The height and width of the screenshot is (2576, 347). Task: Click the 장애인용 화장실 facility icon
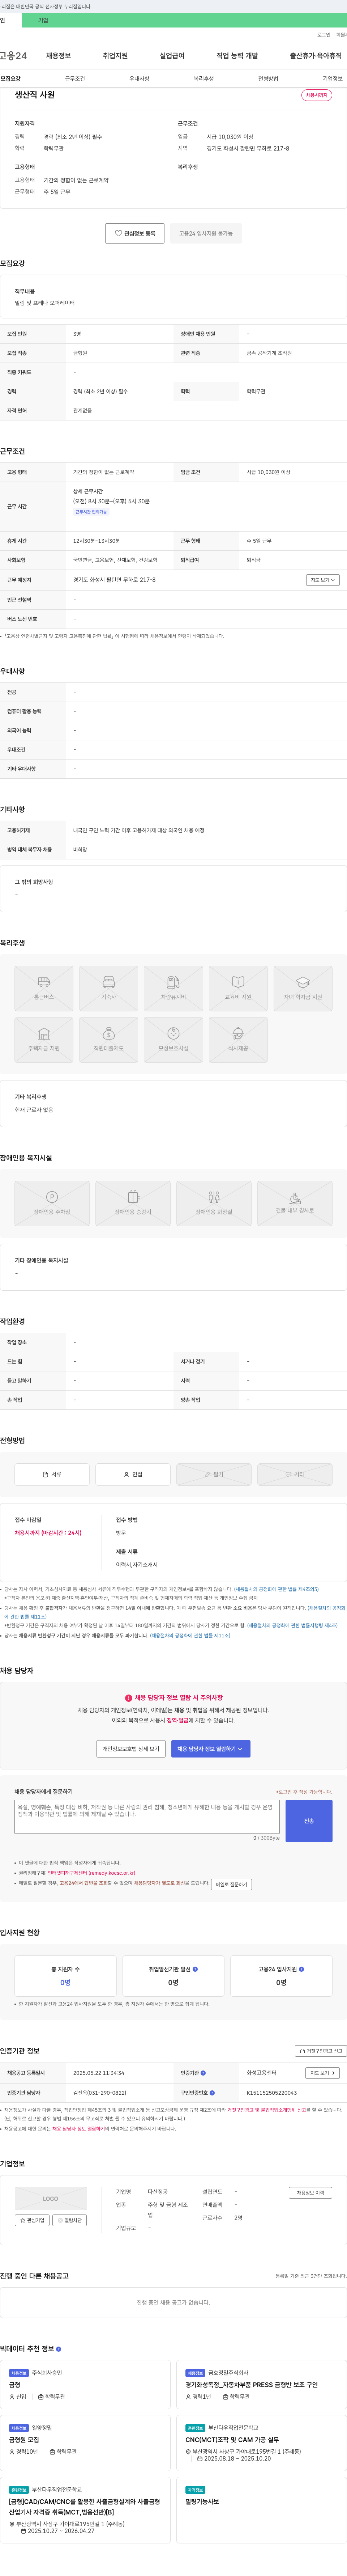(214, 1203)
